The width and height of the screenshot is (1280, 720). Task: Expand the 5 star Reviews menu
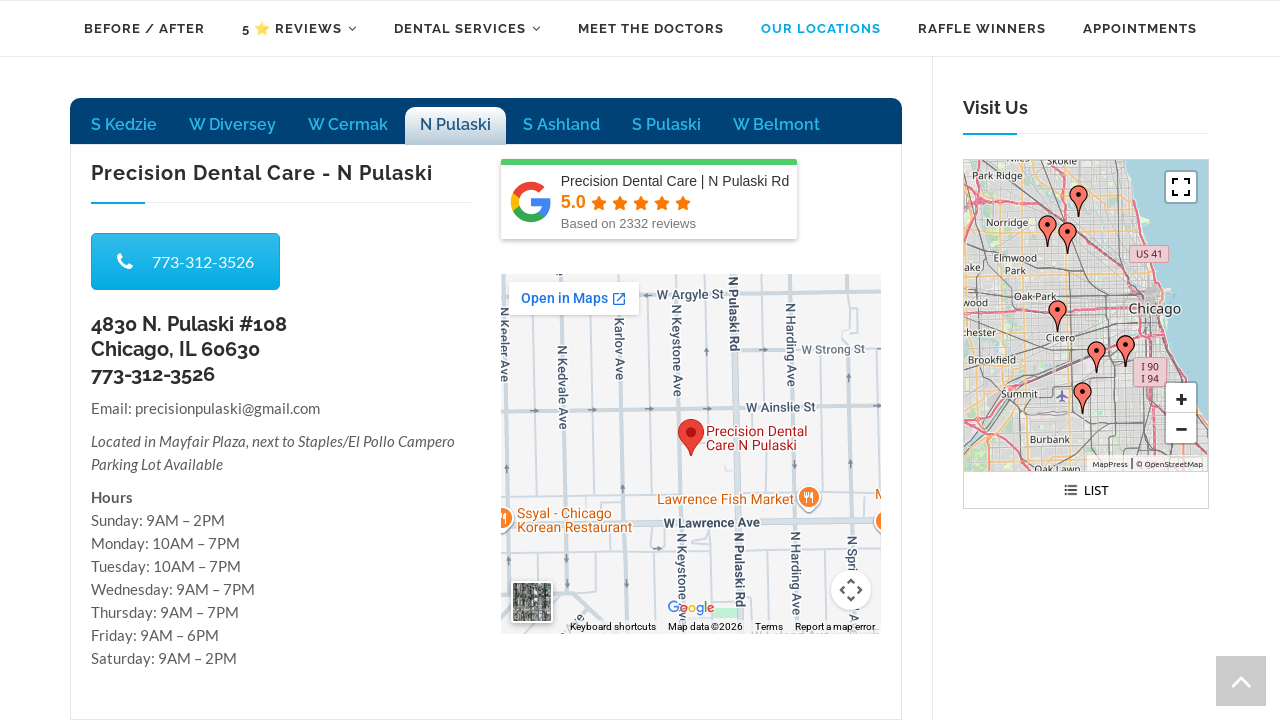tap(299, 29)
